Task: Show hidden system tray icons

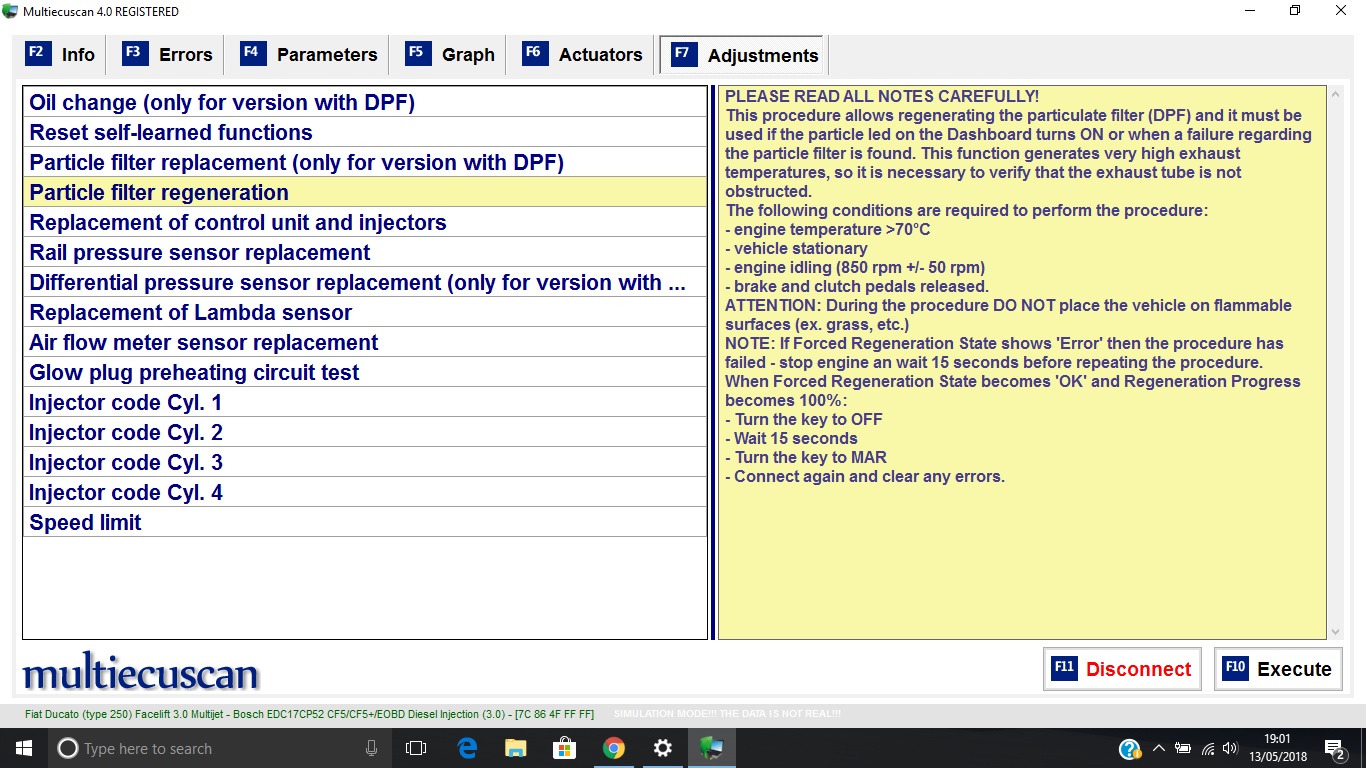Action: click(1158, 748)
